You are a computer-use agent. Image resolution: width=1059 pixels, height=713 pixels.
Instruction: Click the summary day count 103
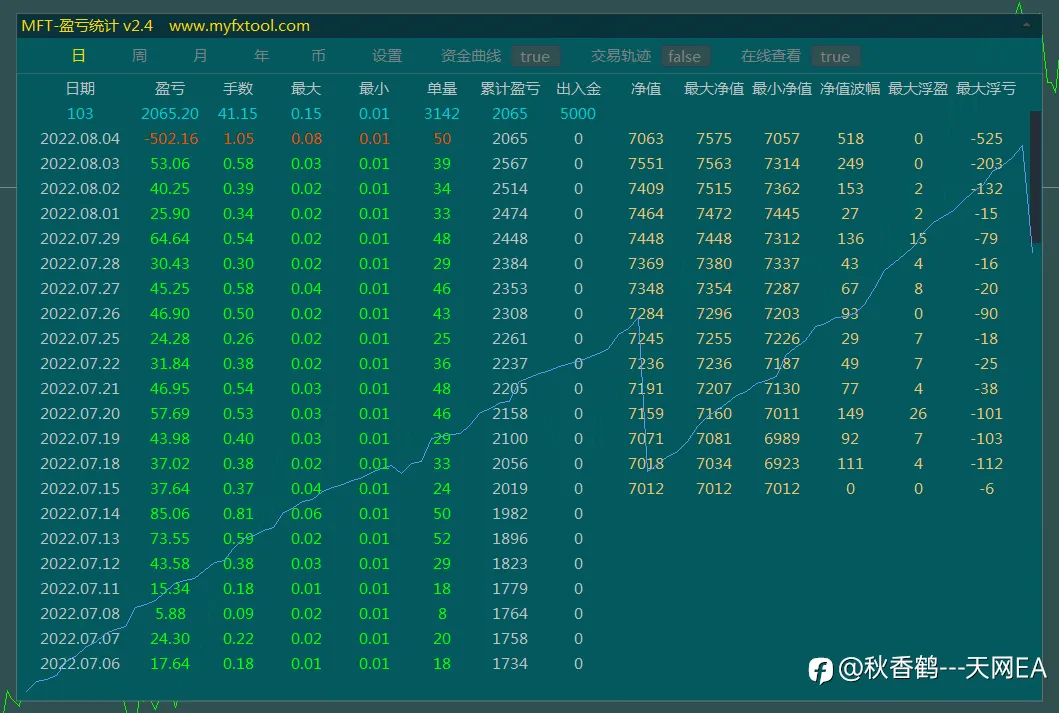(x=80, y=113)
